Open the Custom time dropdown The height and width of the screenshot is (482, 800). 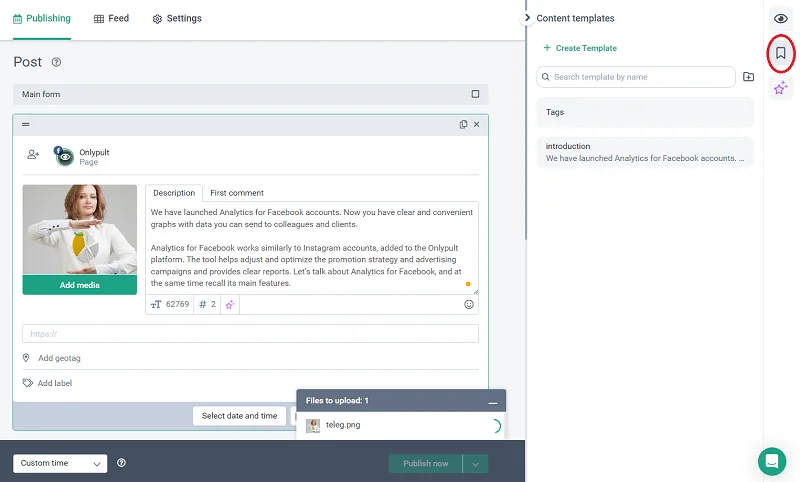(60, 463)
